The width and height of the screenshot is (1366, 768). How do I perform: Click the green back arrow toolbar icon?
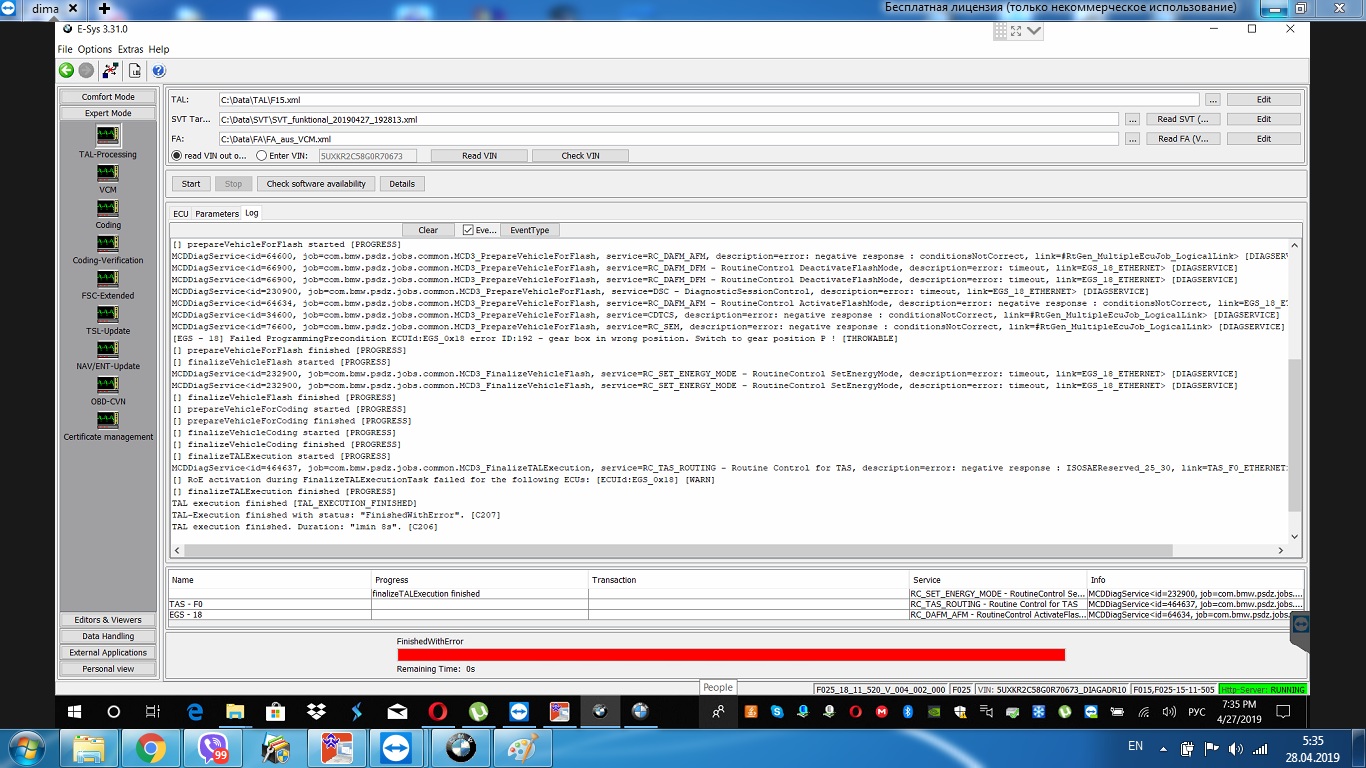[66, 70]
